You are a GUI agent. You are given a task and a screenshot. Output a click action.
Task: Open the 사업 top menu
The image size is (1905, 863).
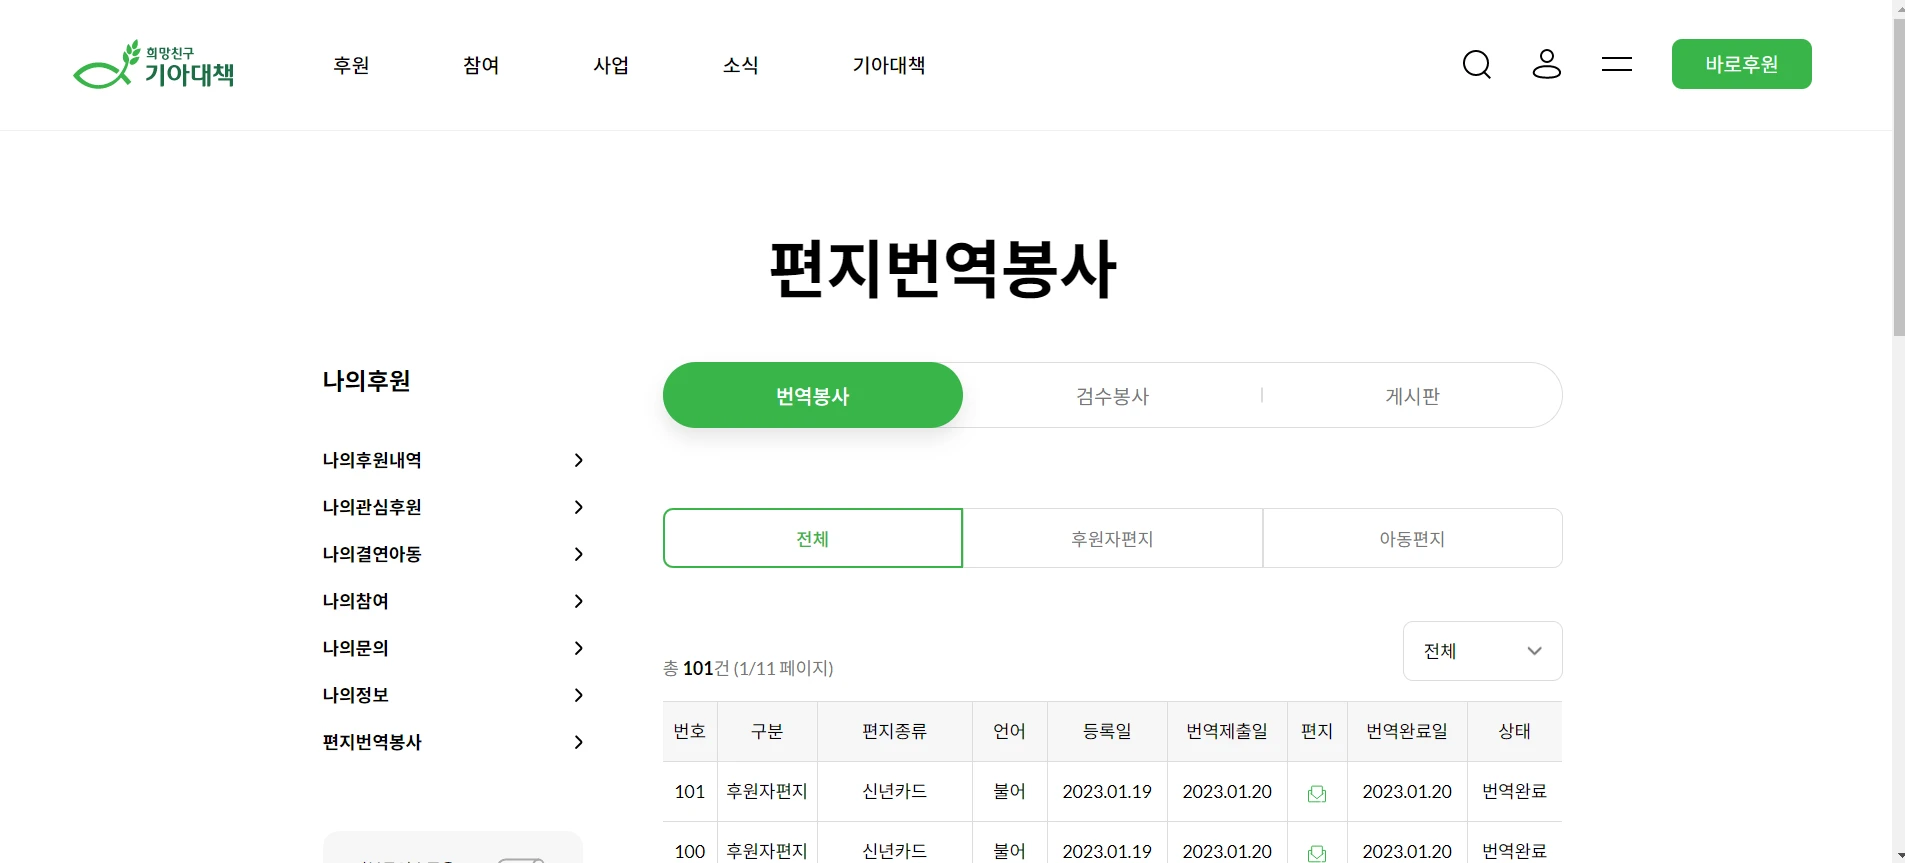pos(611,65)
